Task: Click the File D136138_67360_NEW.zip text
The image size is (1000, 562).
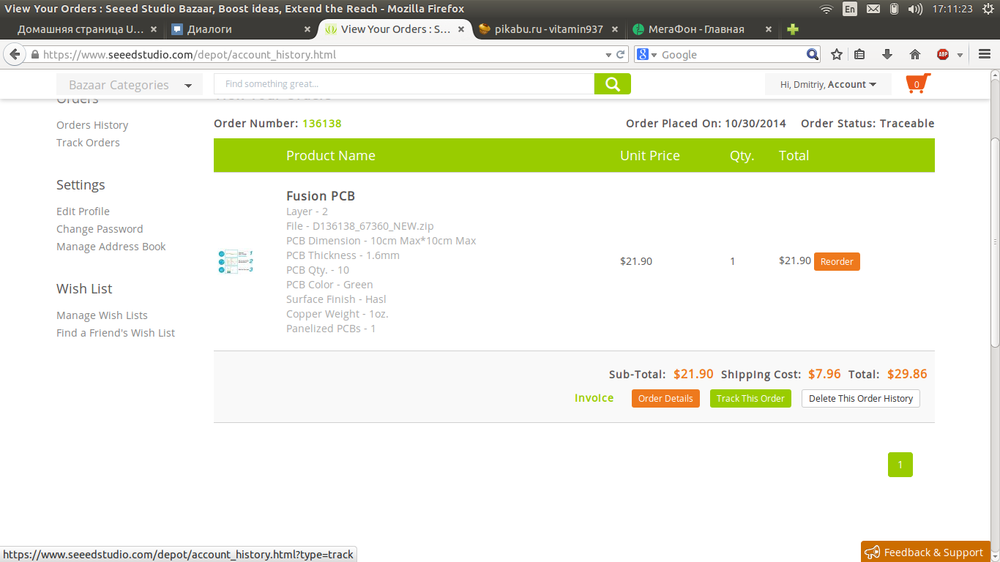Action: 360,226
